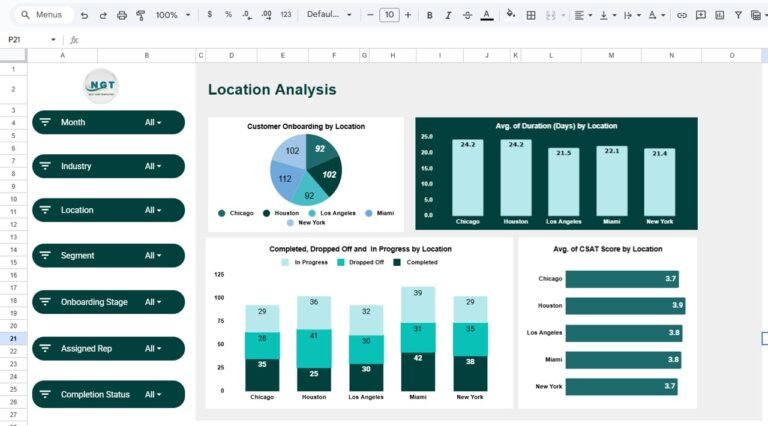This screenshot has height=426, width=768.
Task: Click the font size field
Action: pos(389,15)
